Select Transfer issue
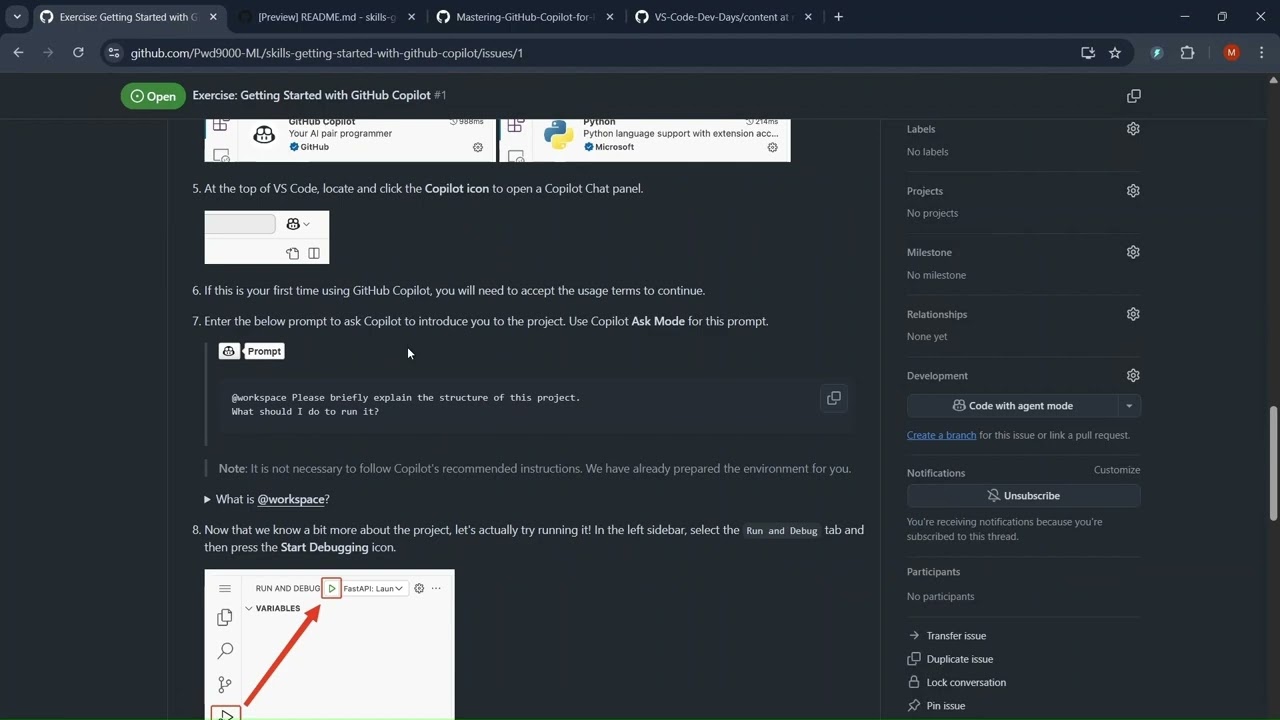The width and height of the screenshot is (1280, 720). coord(946,636)
